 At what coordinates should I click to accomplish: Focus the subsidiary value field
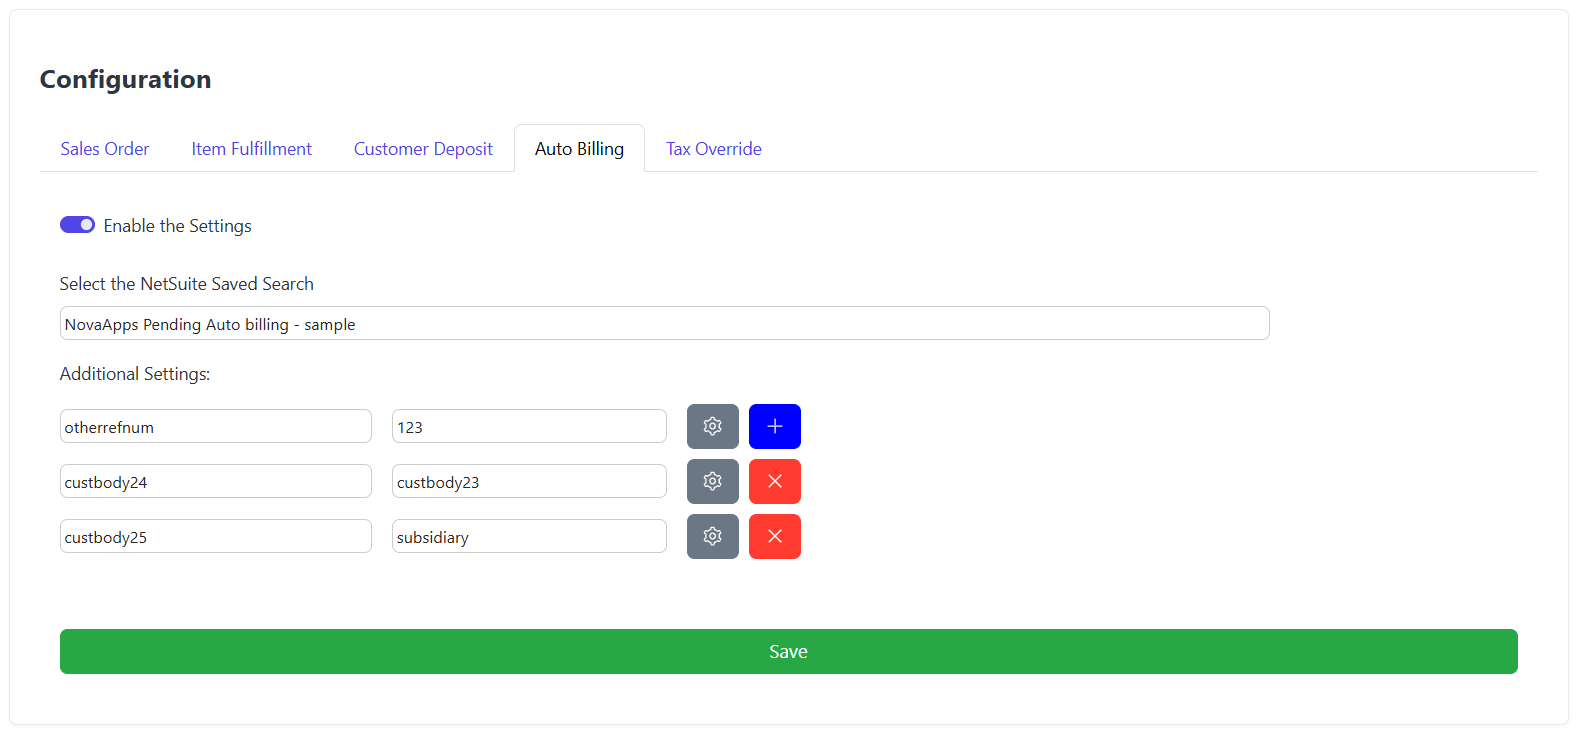529,537
